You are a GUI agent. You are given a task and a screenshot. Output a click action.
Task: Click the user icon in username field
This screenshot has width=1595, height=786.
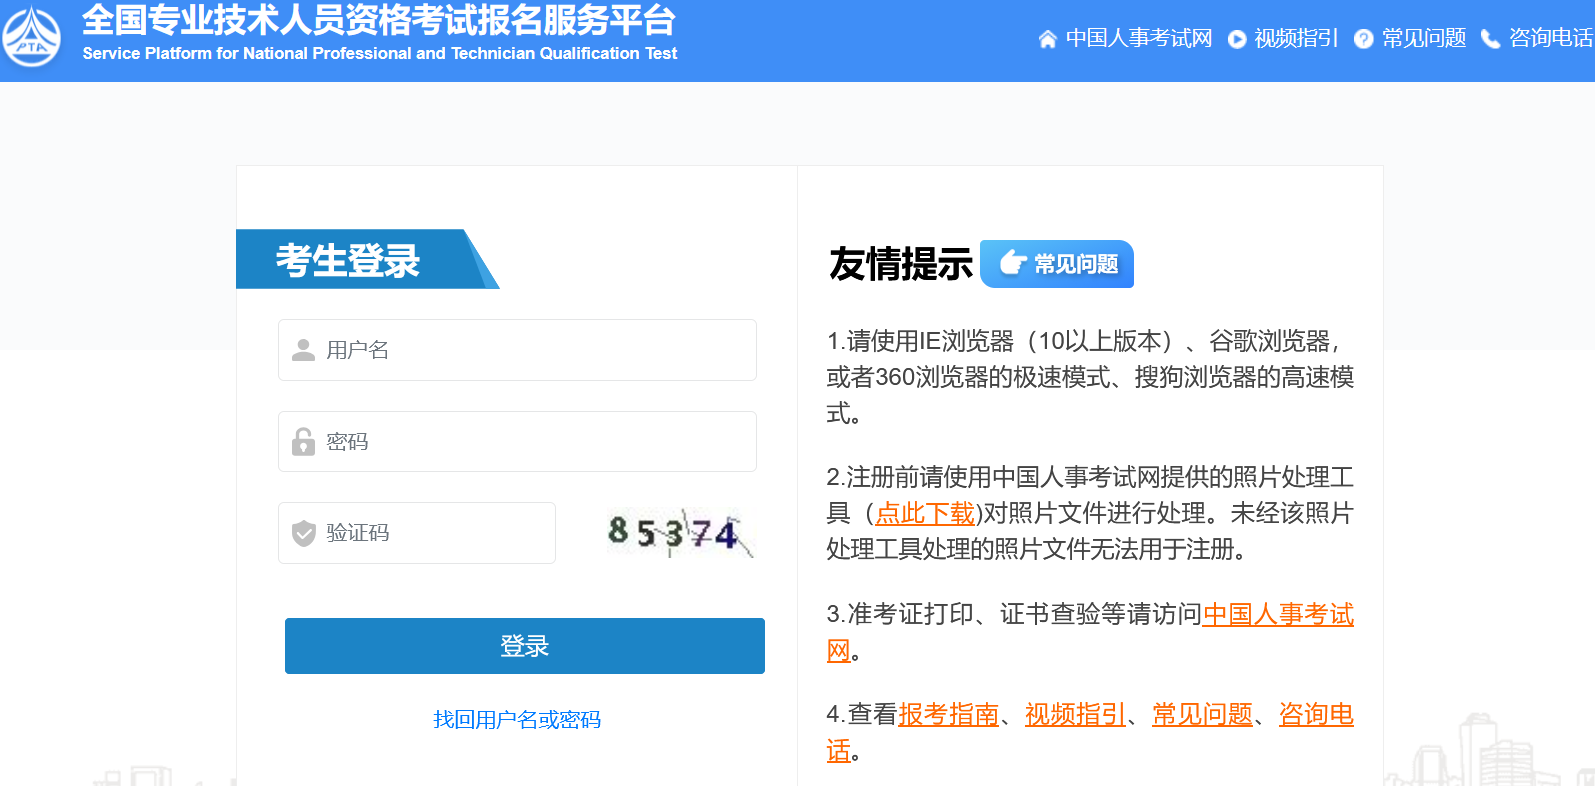click(303, 350)
